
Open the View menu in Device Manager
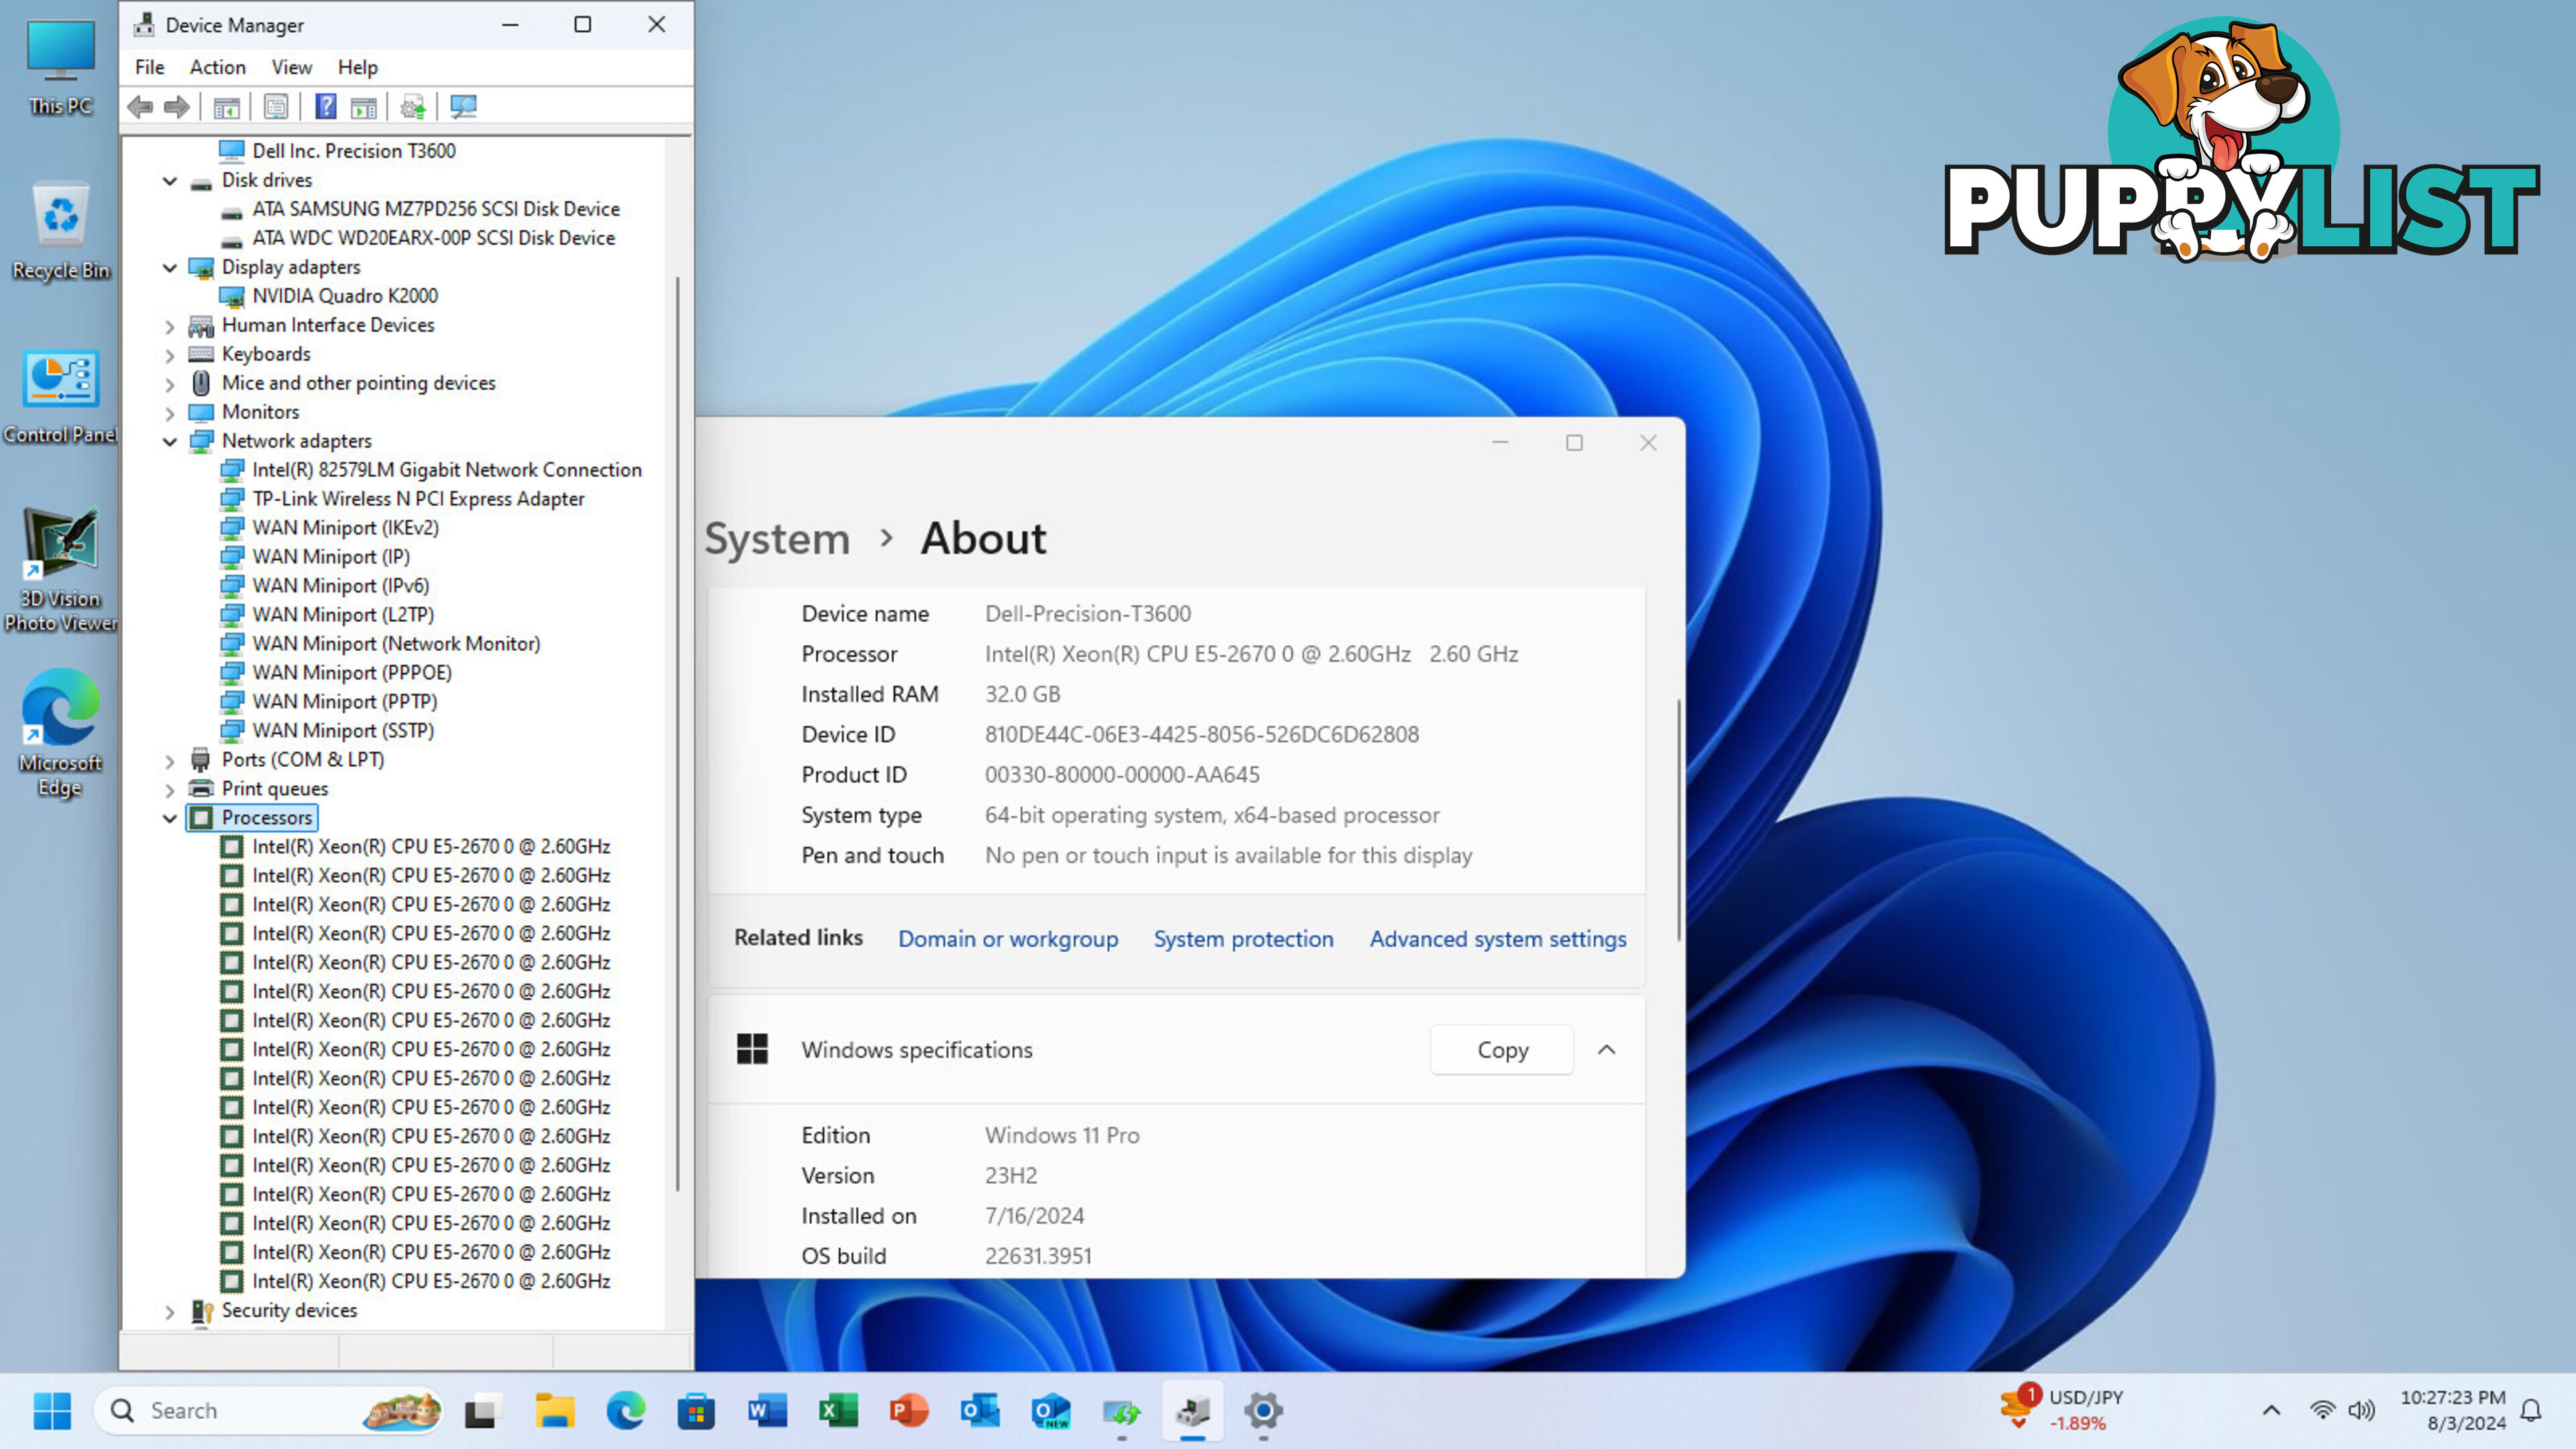click(x=292, y=67)
